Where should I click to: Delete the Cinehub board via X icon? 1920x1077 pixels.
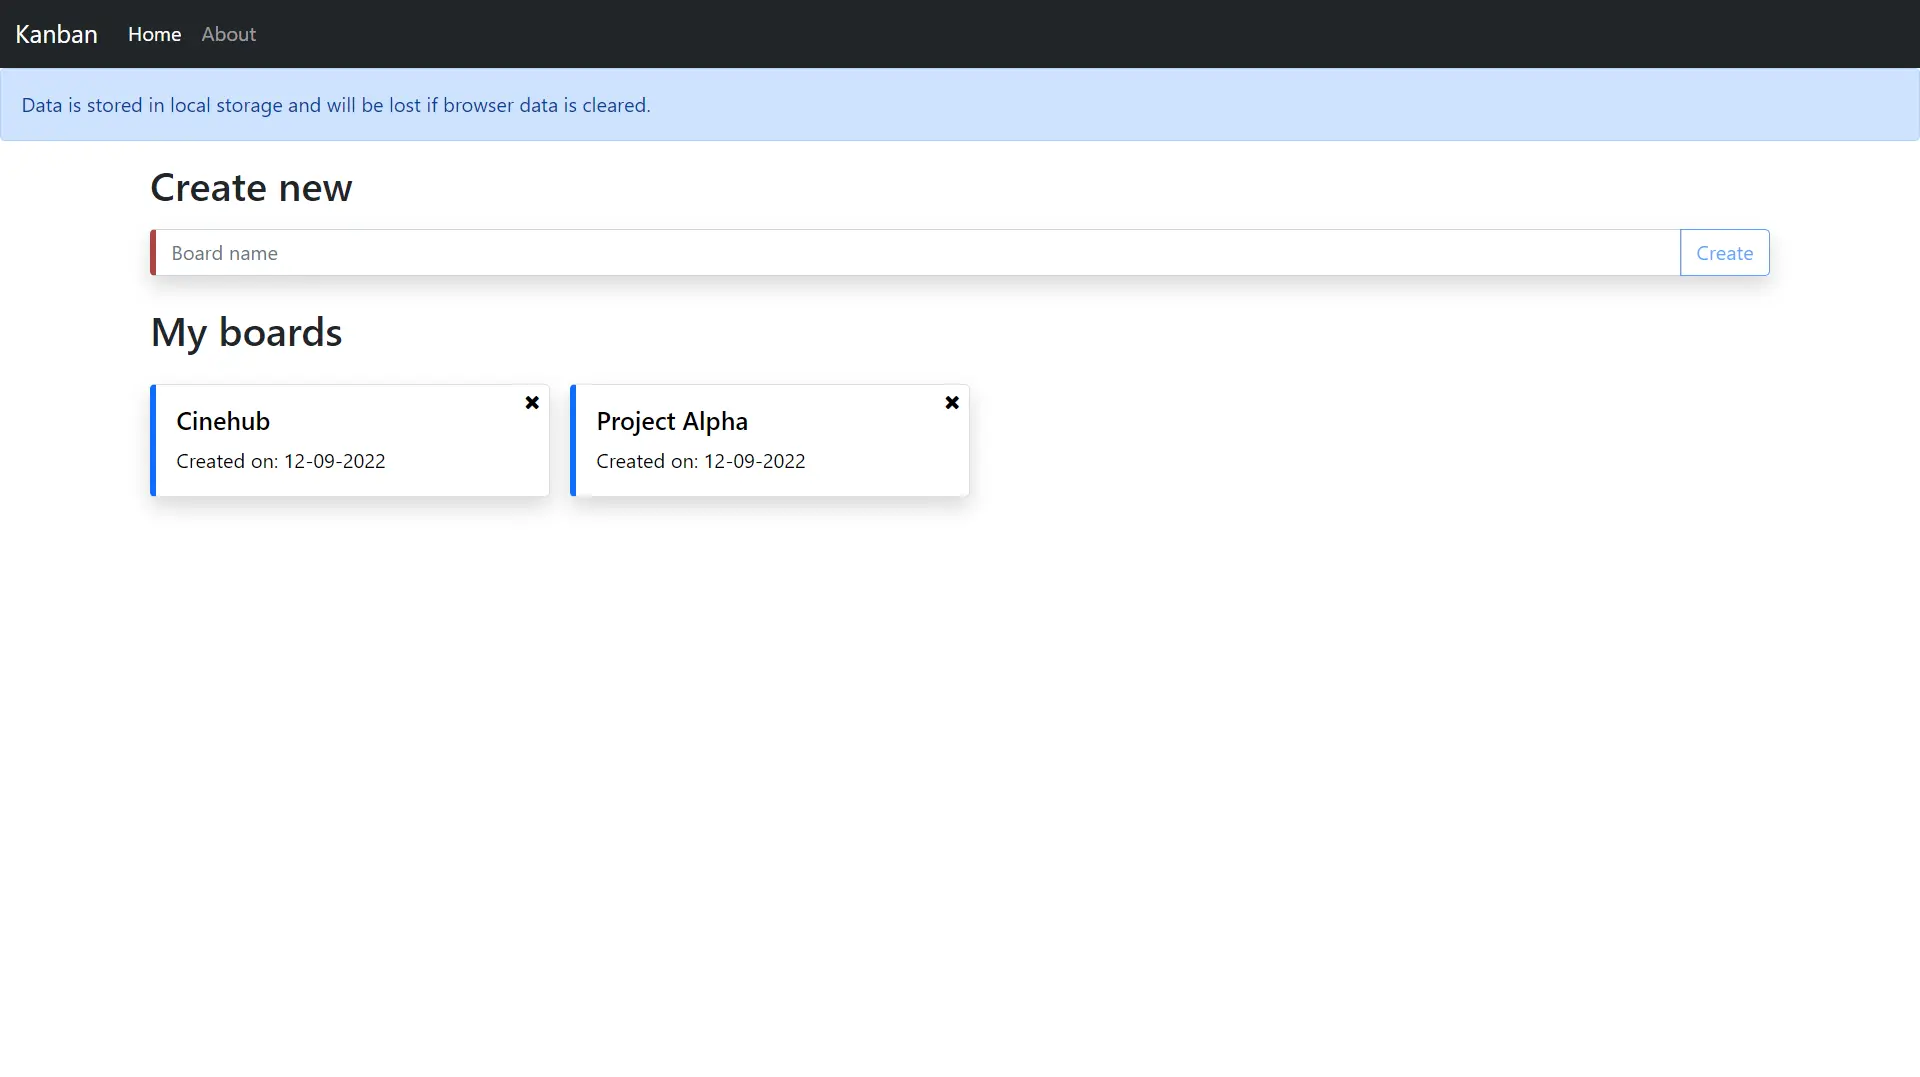532,402
